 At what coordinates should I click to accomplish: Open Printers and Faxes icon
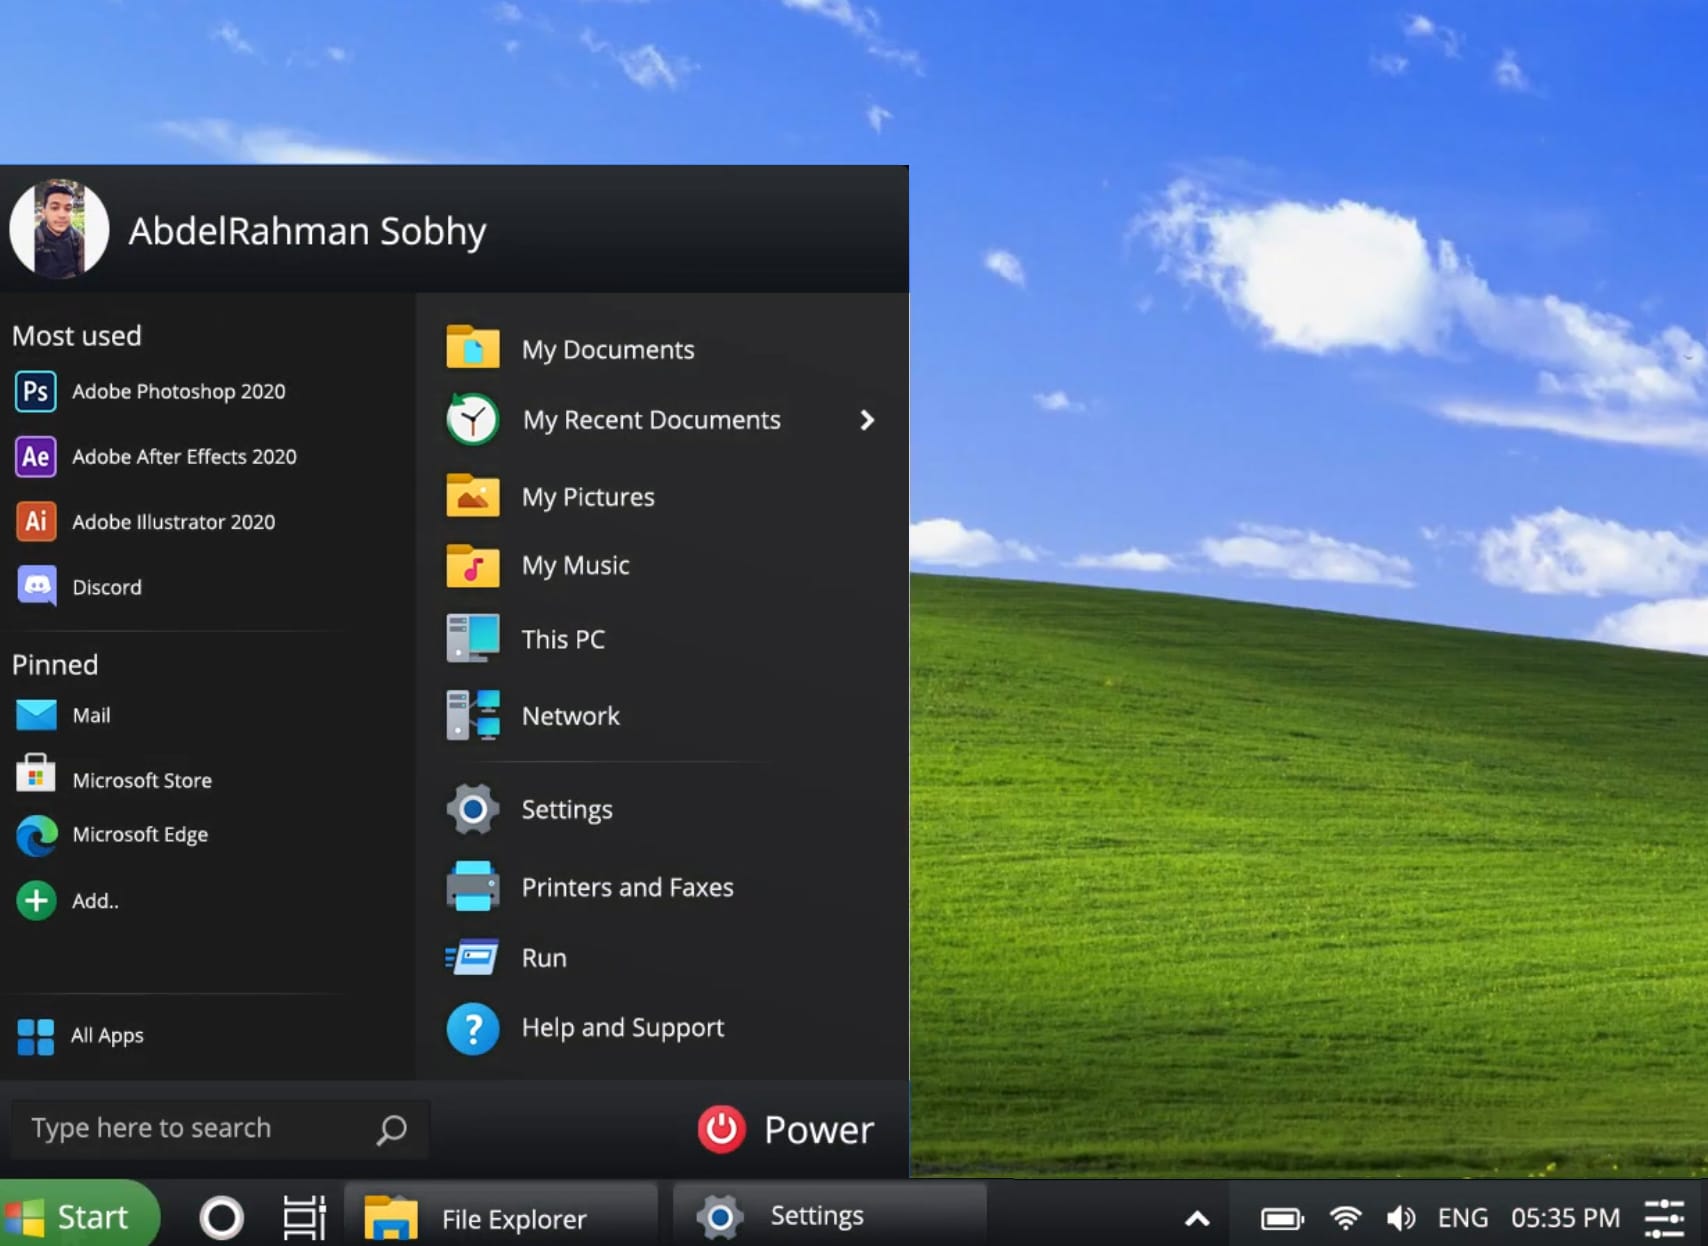point(473,886)
